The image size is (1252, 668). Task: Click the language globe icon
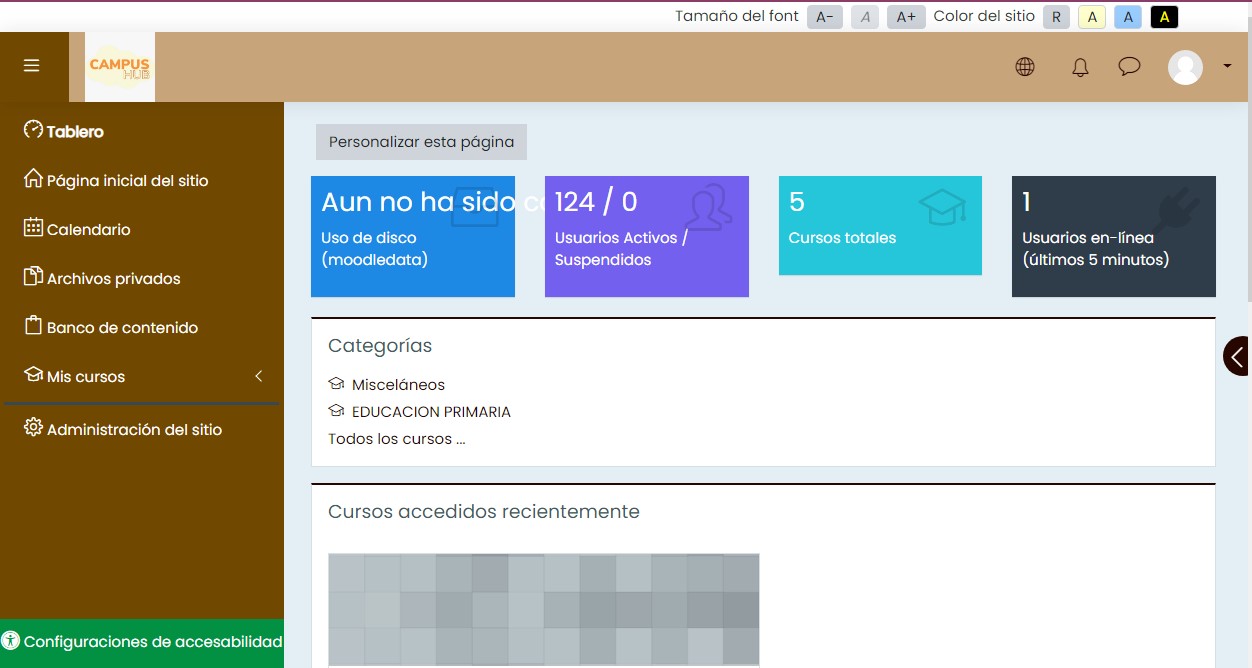[x=1025, y=67]
